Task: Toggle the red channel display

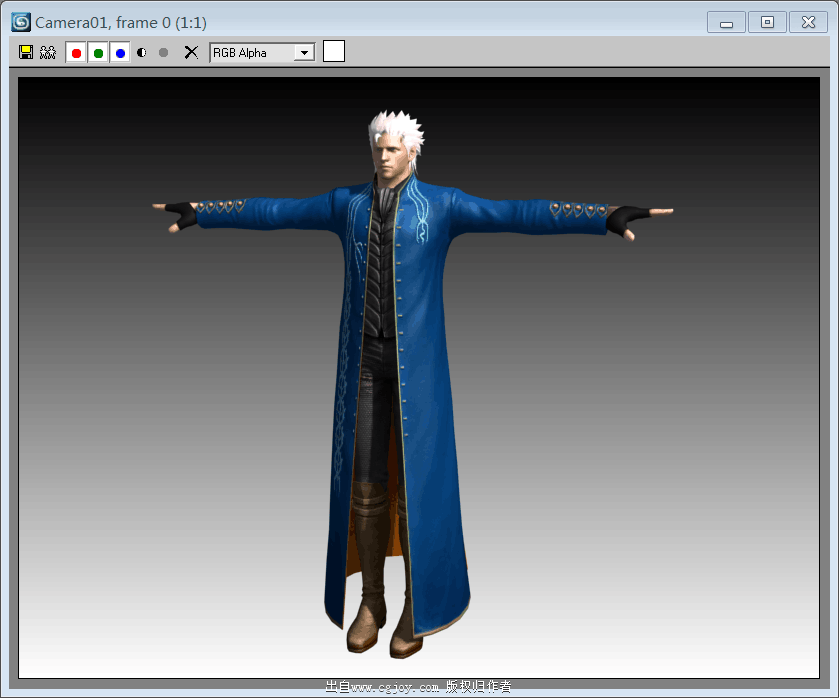Action: tap(75, 52)
